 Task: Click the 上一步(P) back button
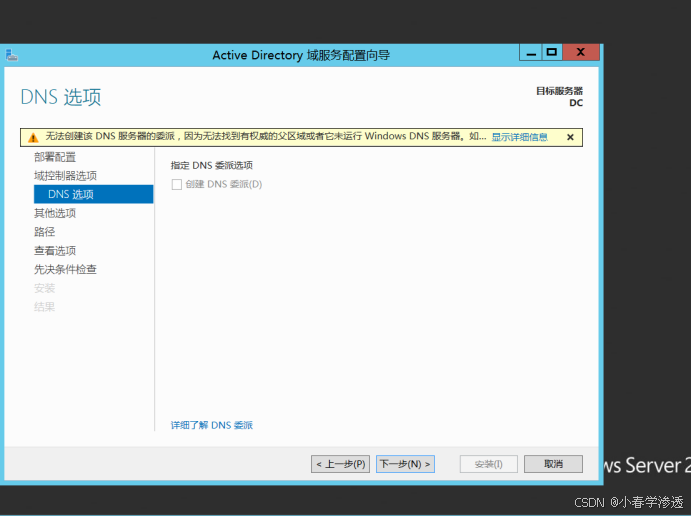340,464
